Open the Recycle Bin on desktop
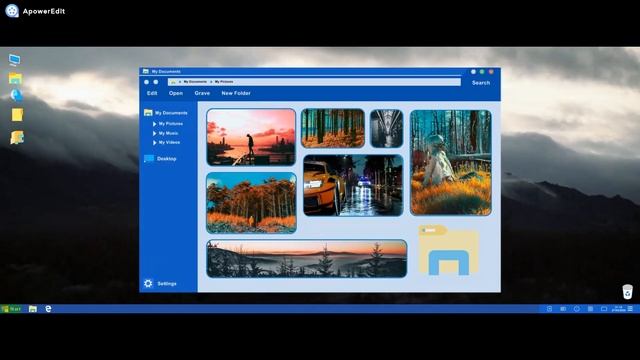This screenshot has width=640, height=360. click(627, 291)
